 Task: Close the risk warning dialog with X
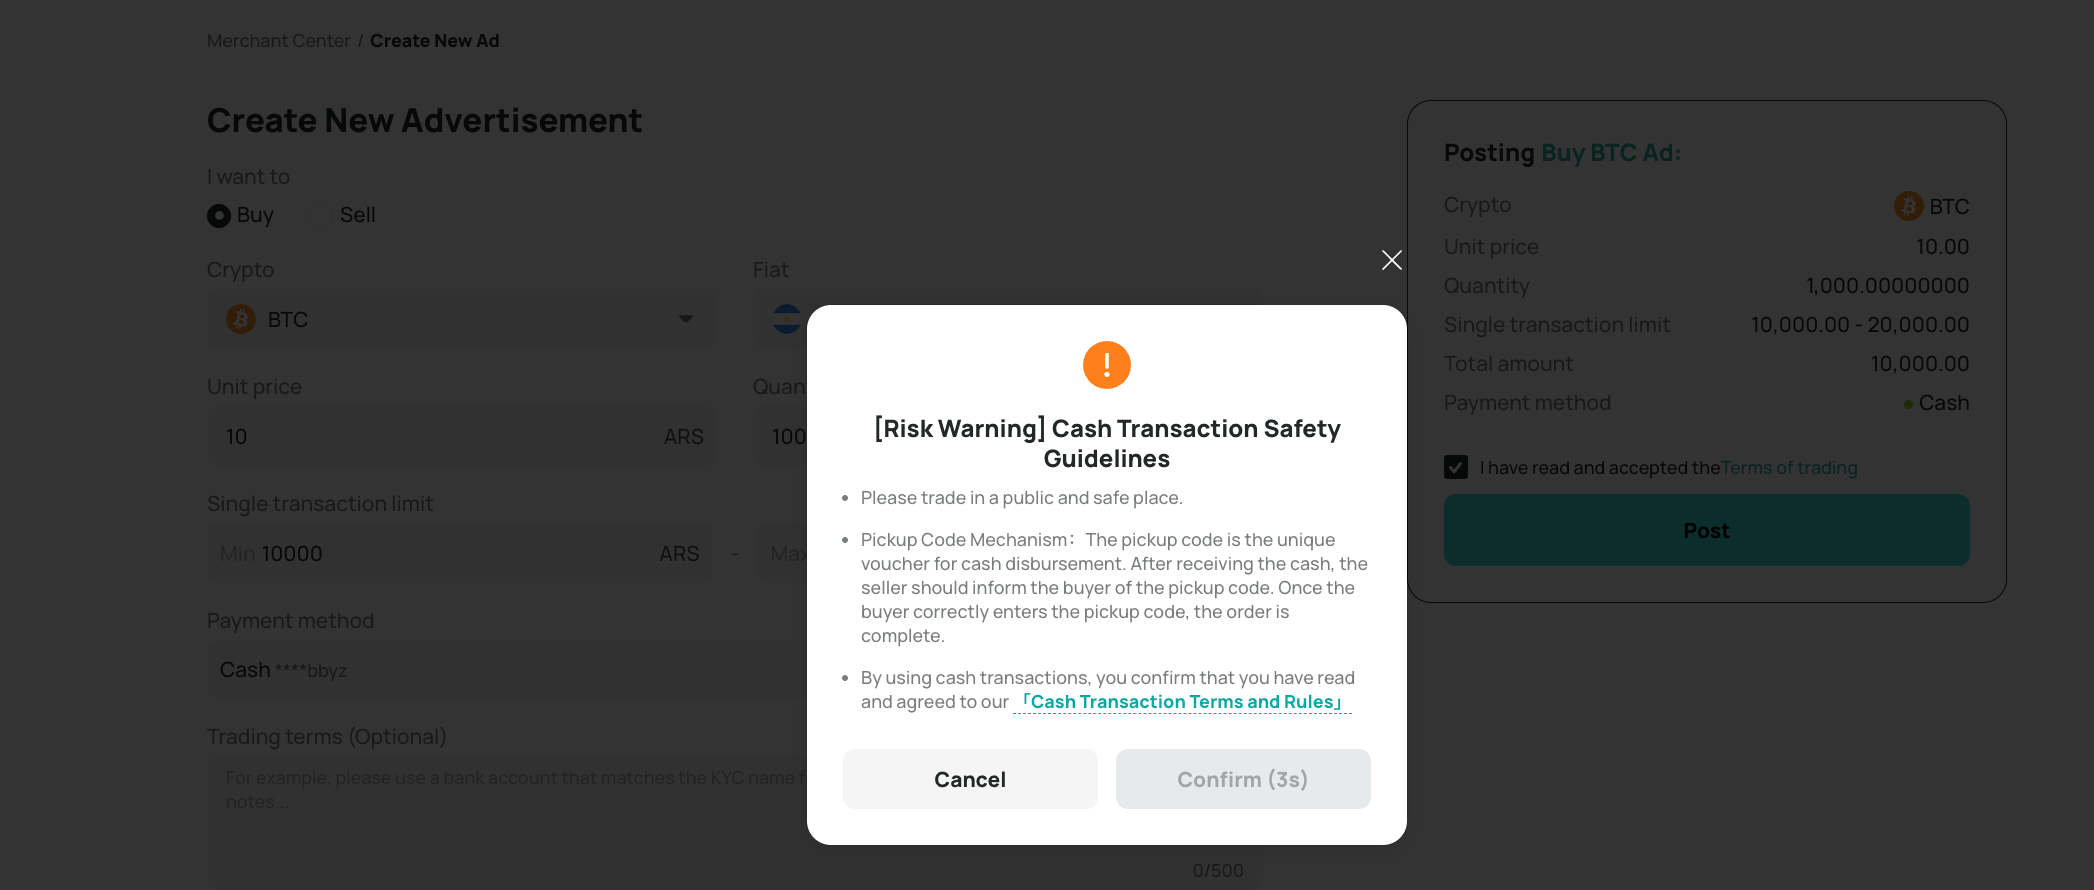tap(1391, 260)
